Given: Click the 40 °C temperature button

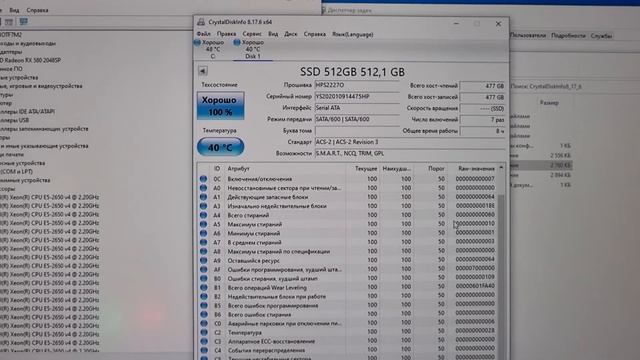Looking at the screenshot, I should [x=220, y=147].
